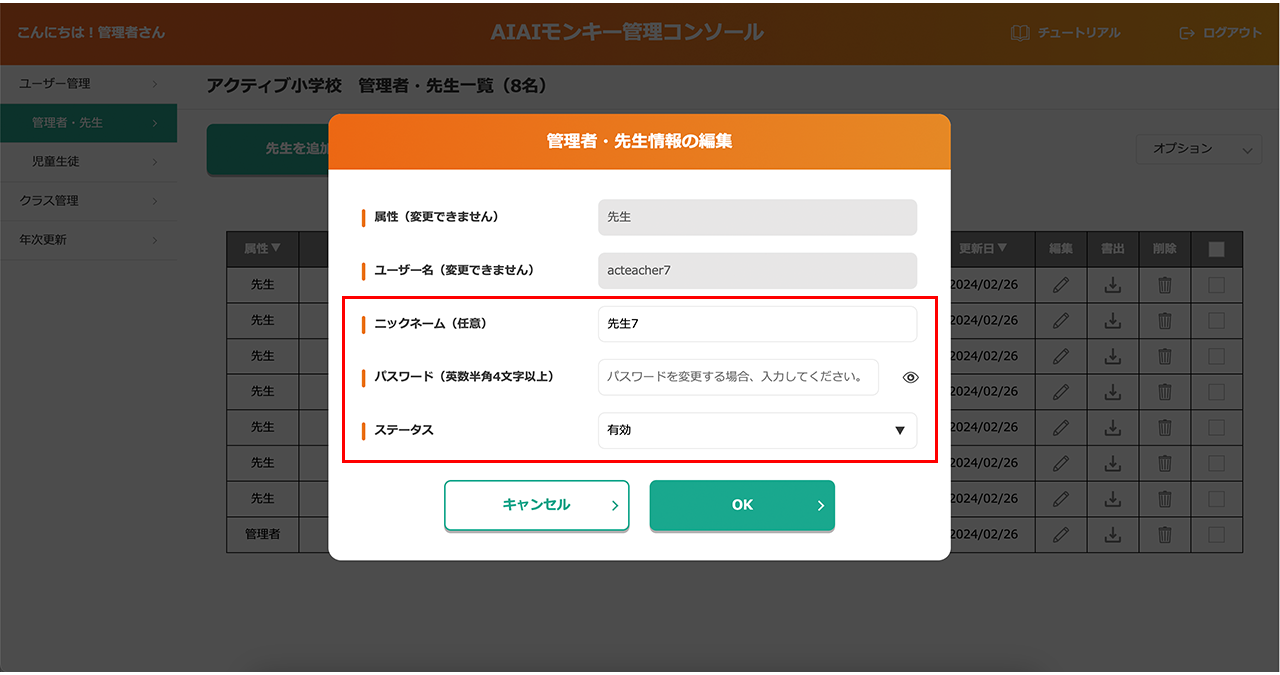This screenshot has height=675, width=1280.
Task: Click the パスワード input field
Action: 738,378
